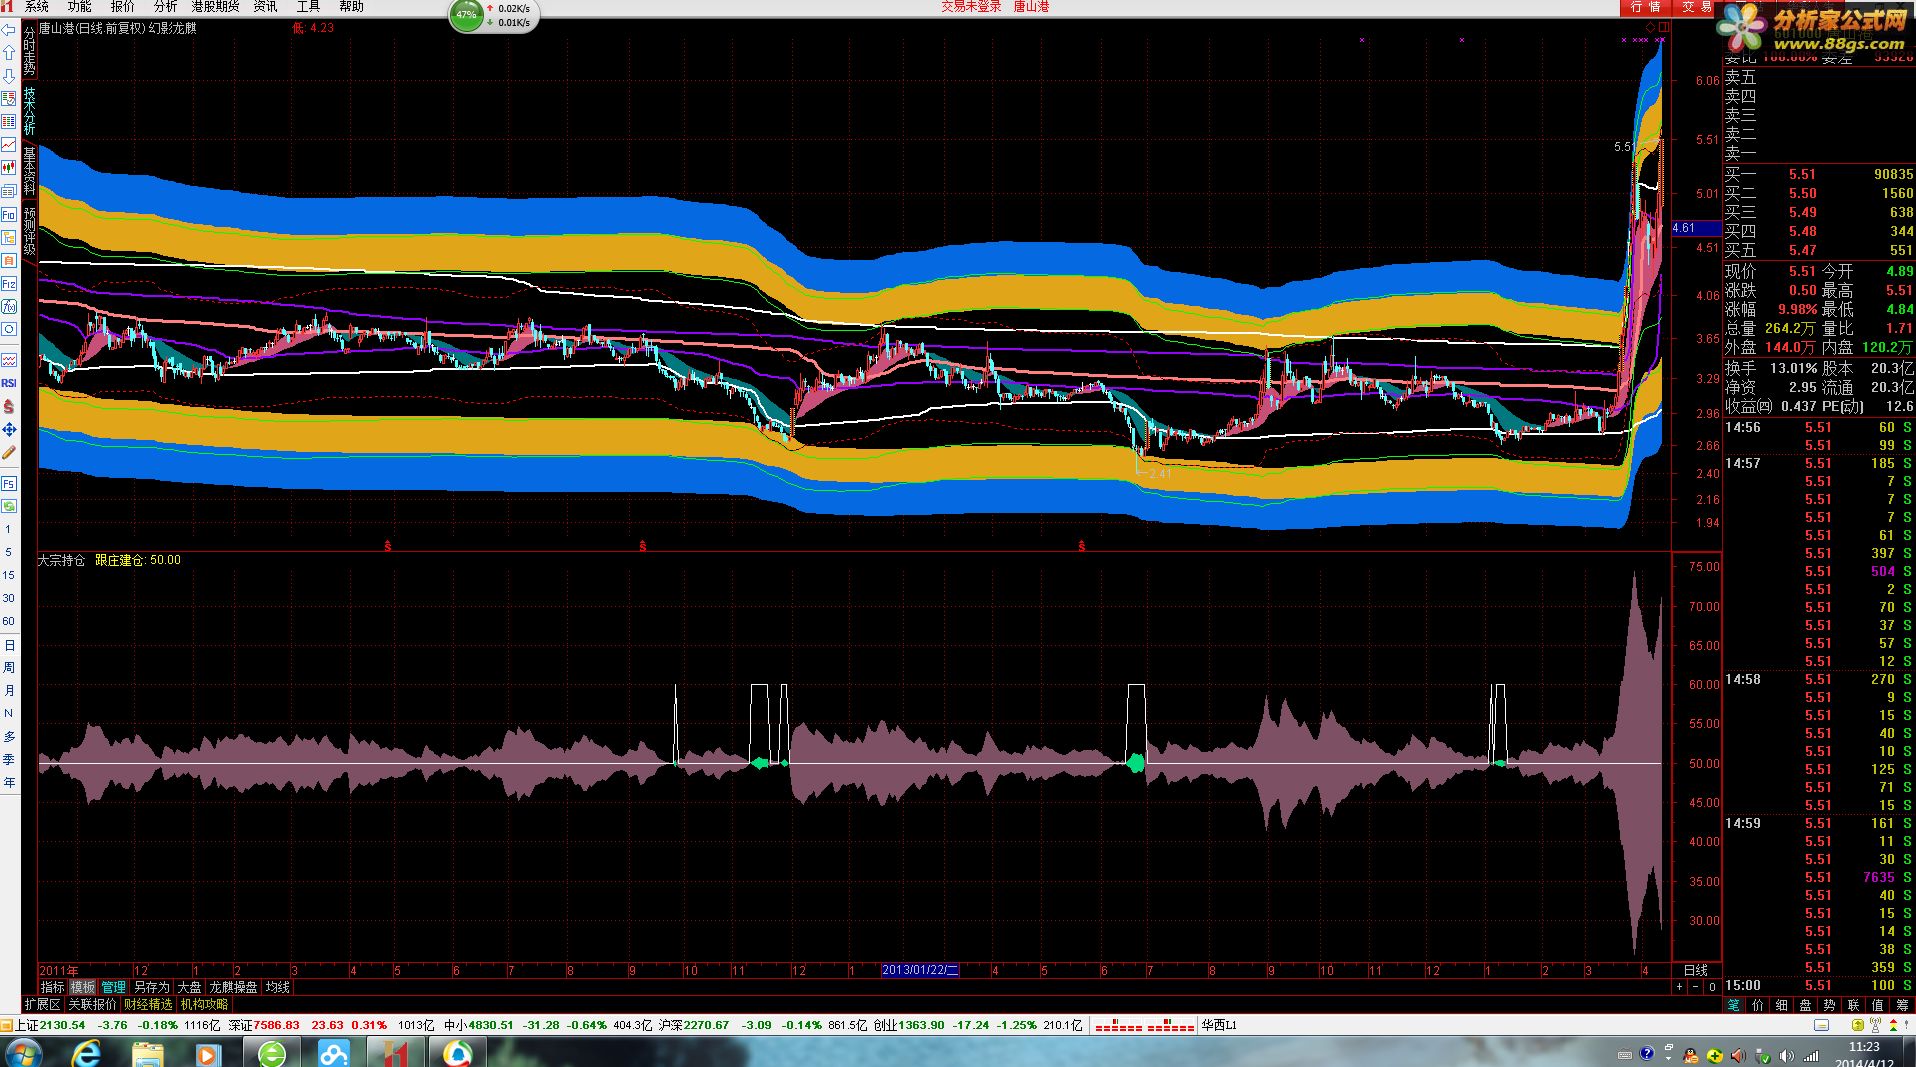Open Internet Explorer from the taskbar
The height and width of the screenshot is (1067, 1916).
[86, 1053]
